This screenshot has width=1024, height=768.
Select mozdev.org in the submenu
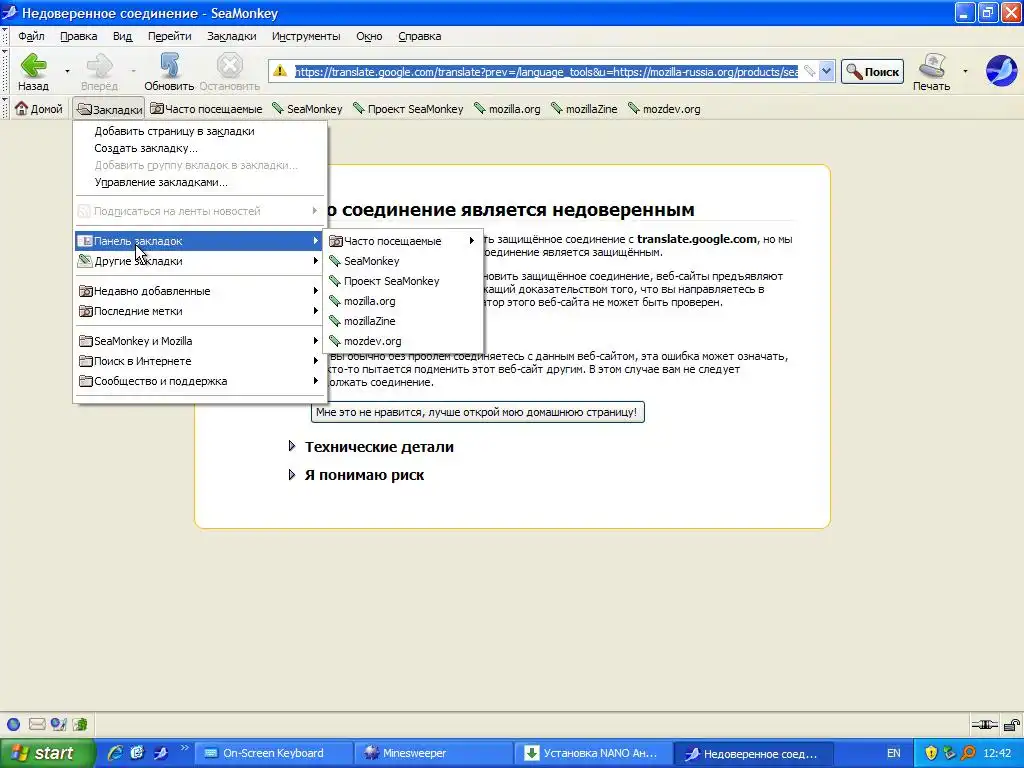(x=403, y=341)
